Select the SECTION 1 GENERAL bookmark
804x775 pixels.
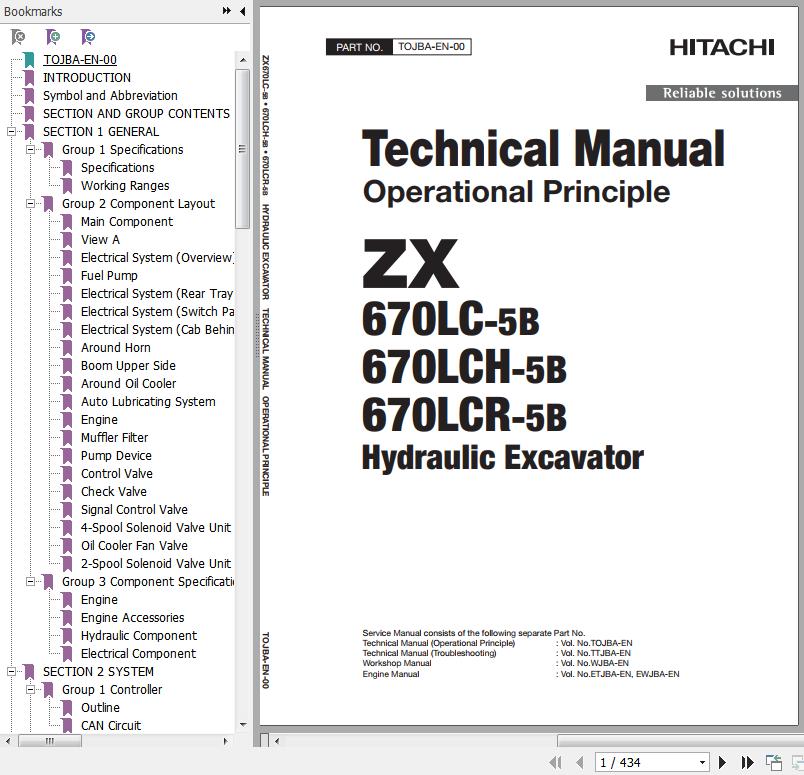coord(101,132)
